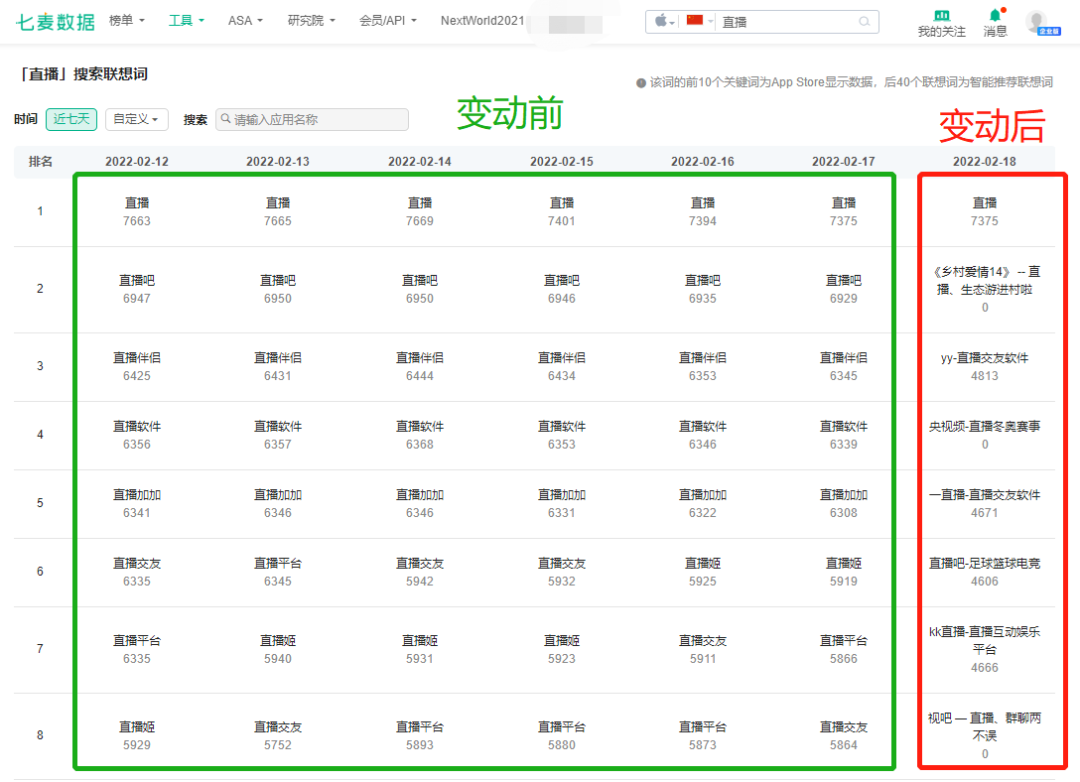Click keyword 直播伴侣 with value 6444
Screen dimensions: 1080x782
[419, 358]
